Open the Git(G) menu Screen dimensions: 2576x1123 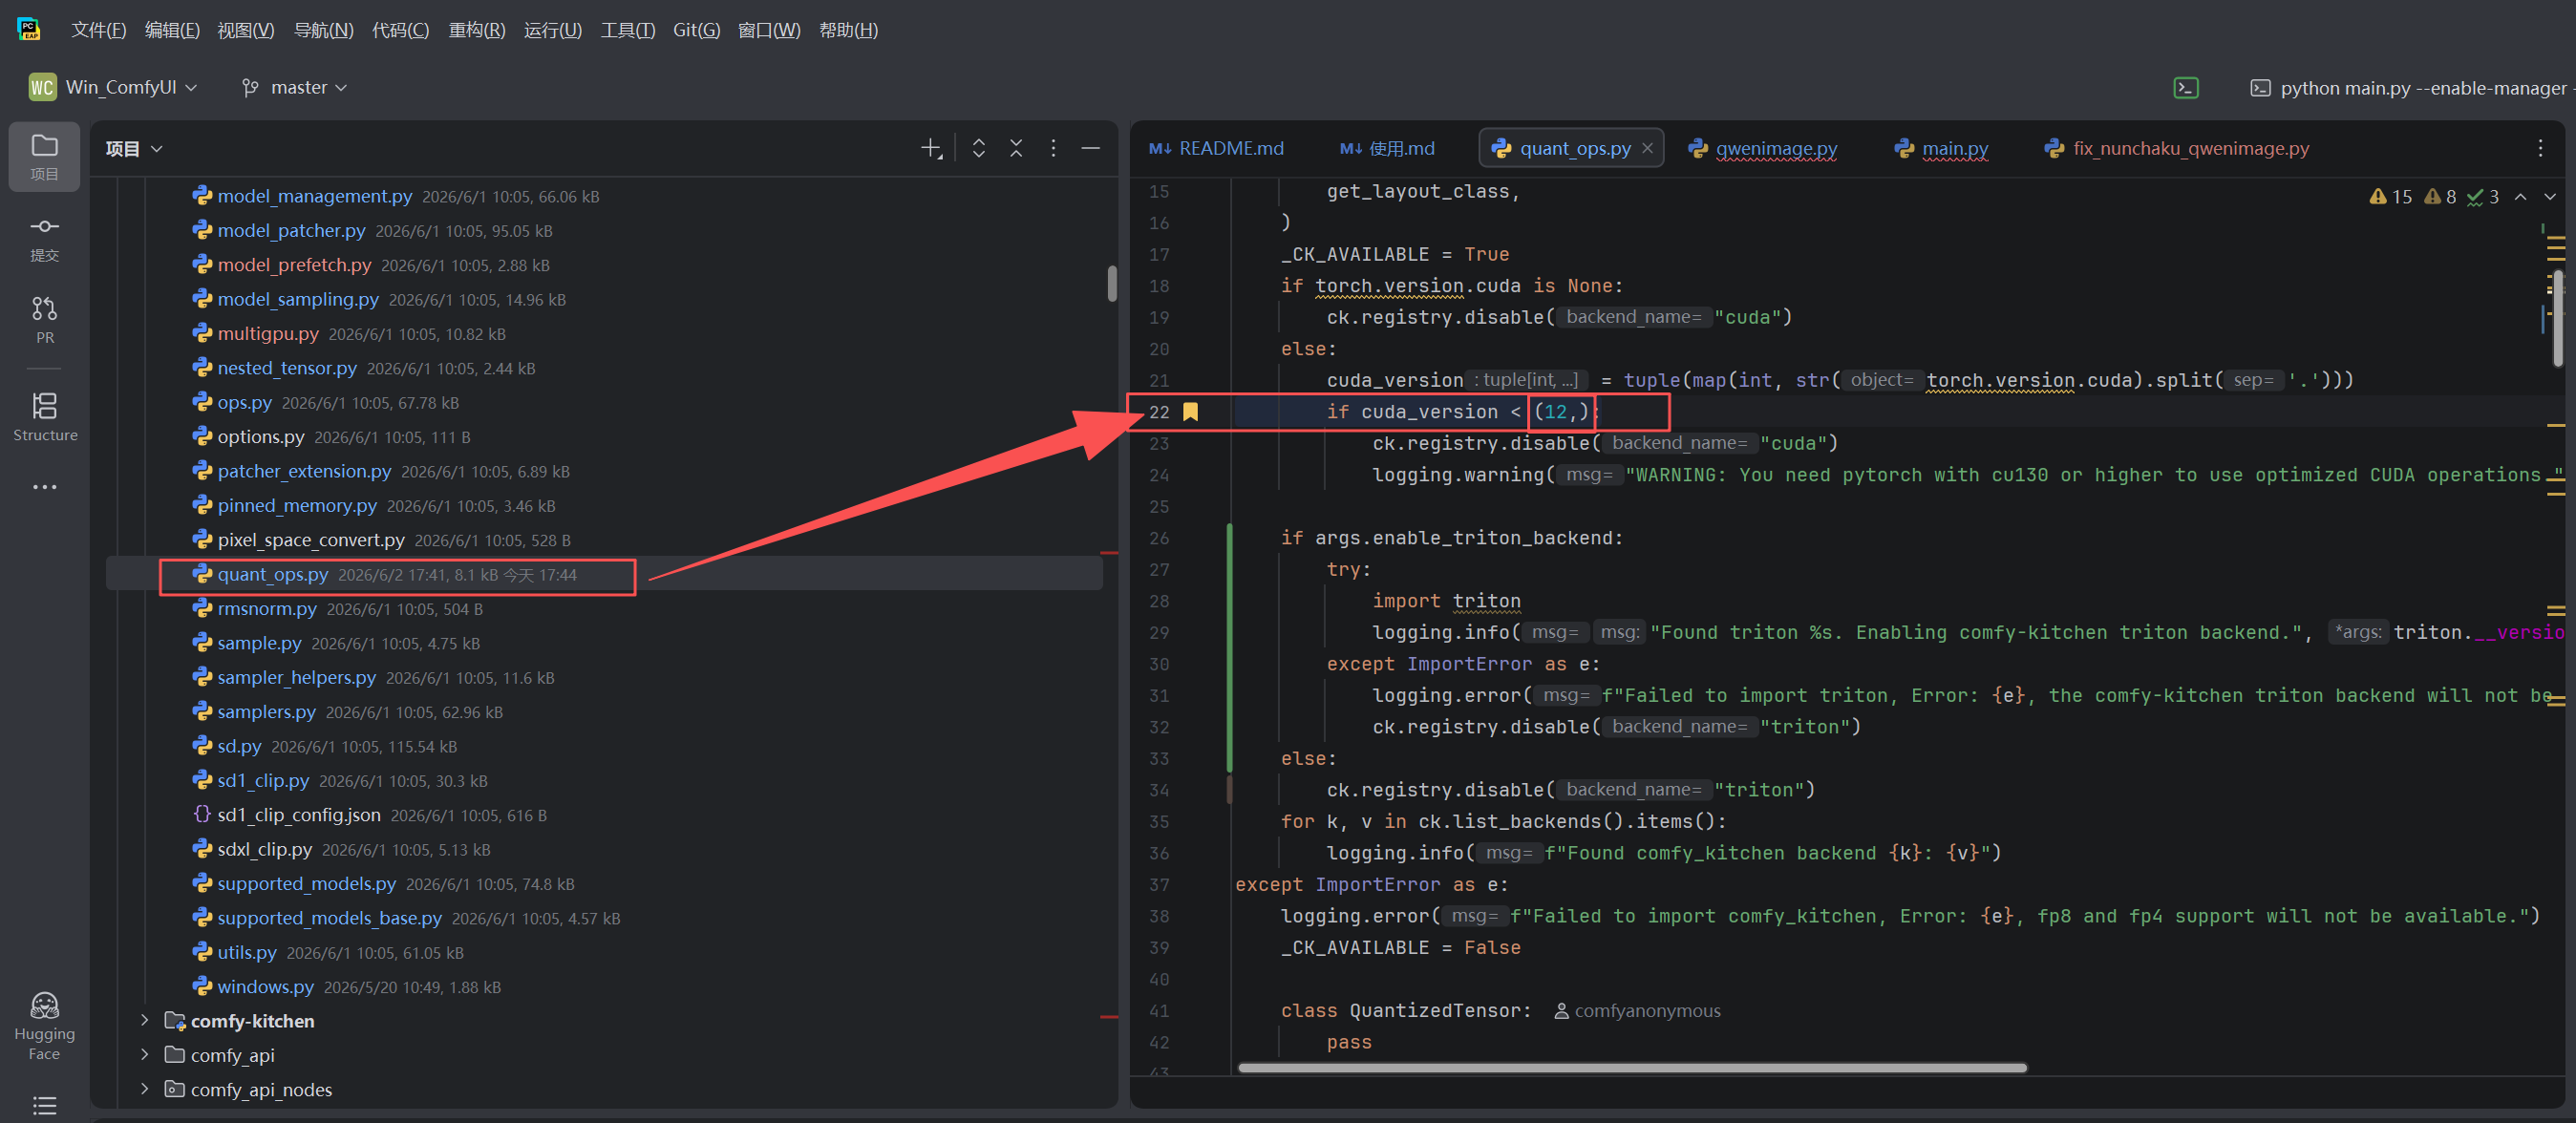[696, 30]
